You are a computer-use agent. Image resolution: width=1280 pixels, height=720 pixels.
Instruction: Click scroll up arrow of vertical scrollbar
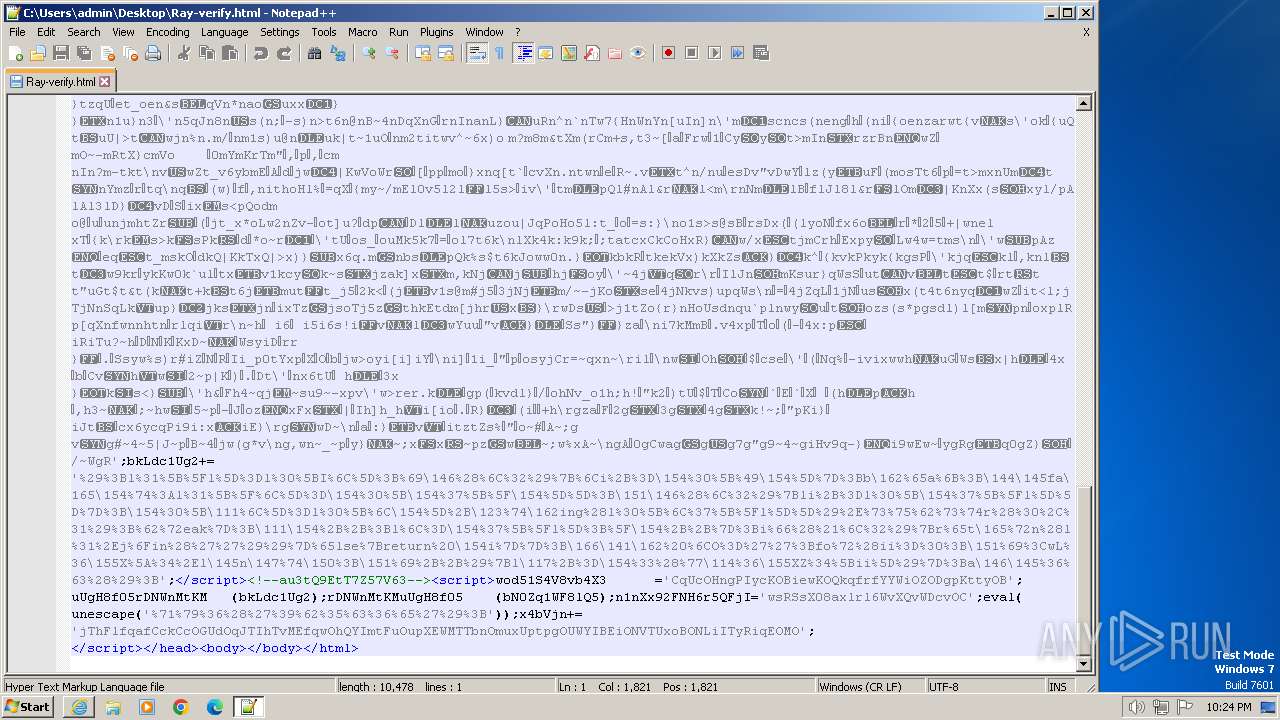[1084, 103]
